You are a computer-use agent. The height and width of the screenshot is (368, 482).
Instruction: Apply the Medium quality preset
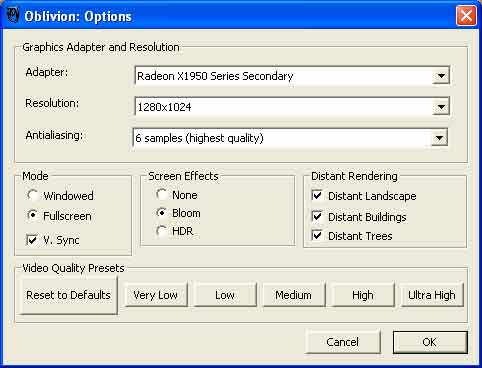294,295
